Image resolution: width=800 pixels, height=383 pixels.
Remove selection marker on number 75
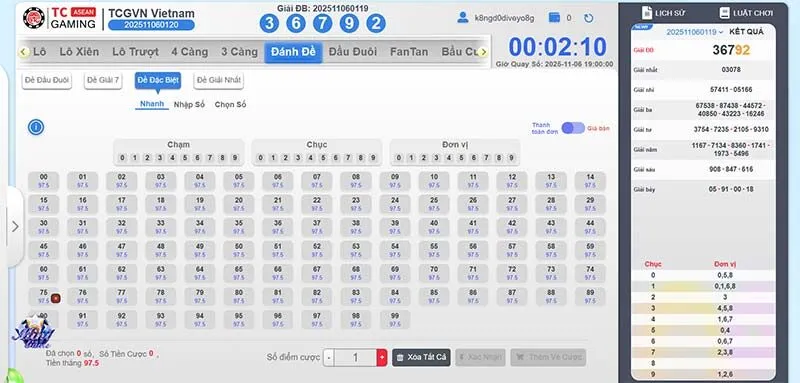56,298
